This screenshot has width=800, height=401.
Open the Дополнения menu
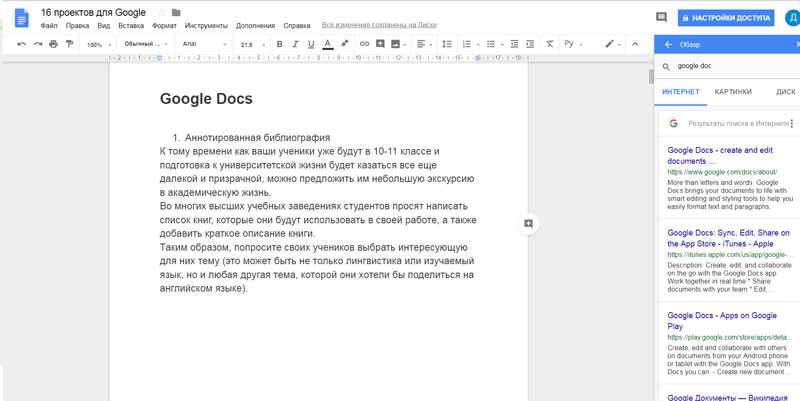(256, 26)
